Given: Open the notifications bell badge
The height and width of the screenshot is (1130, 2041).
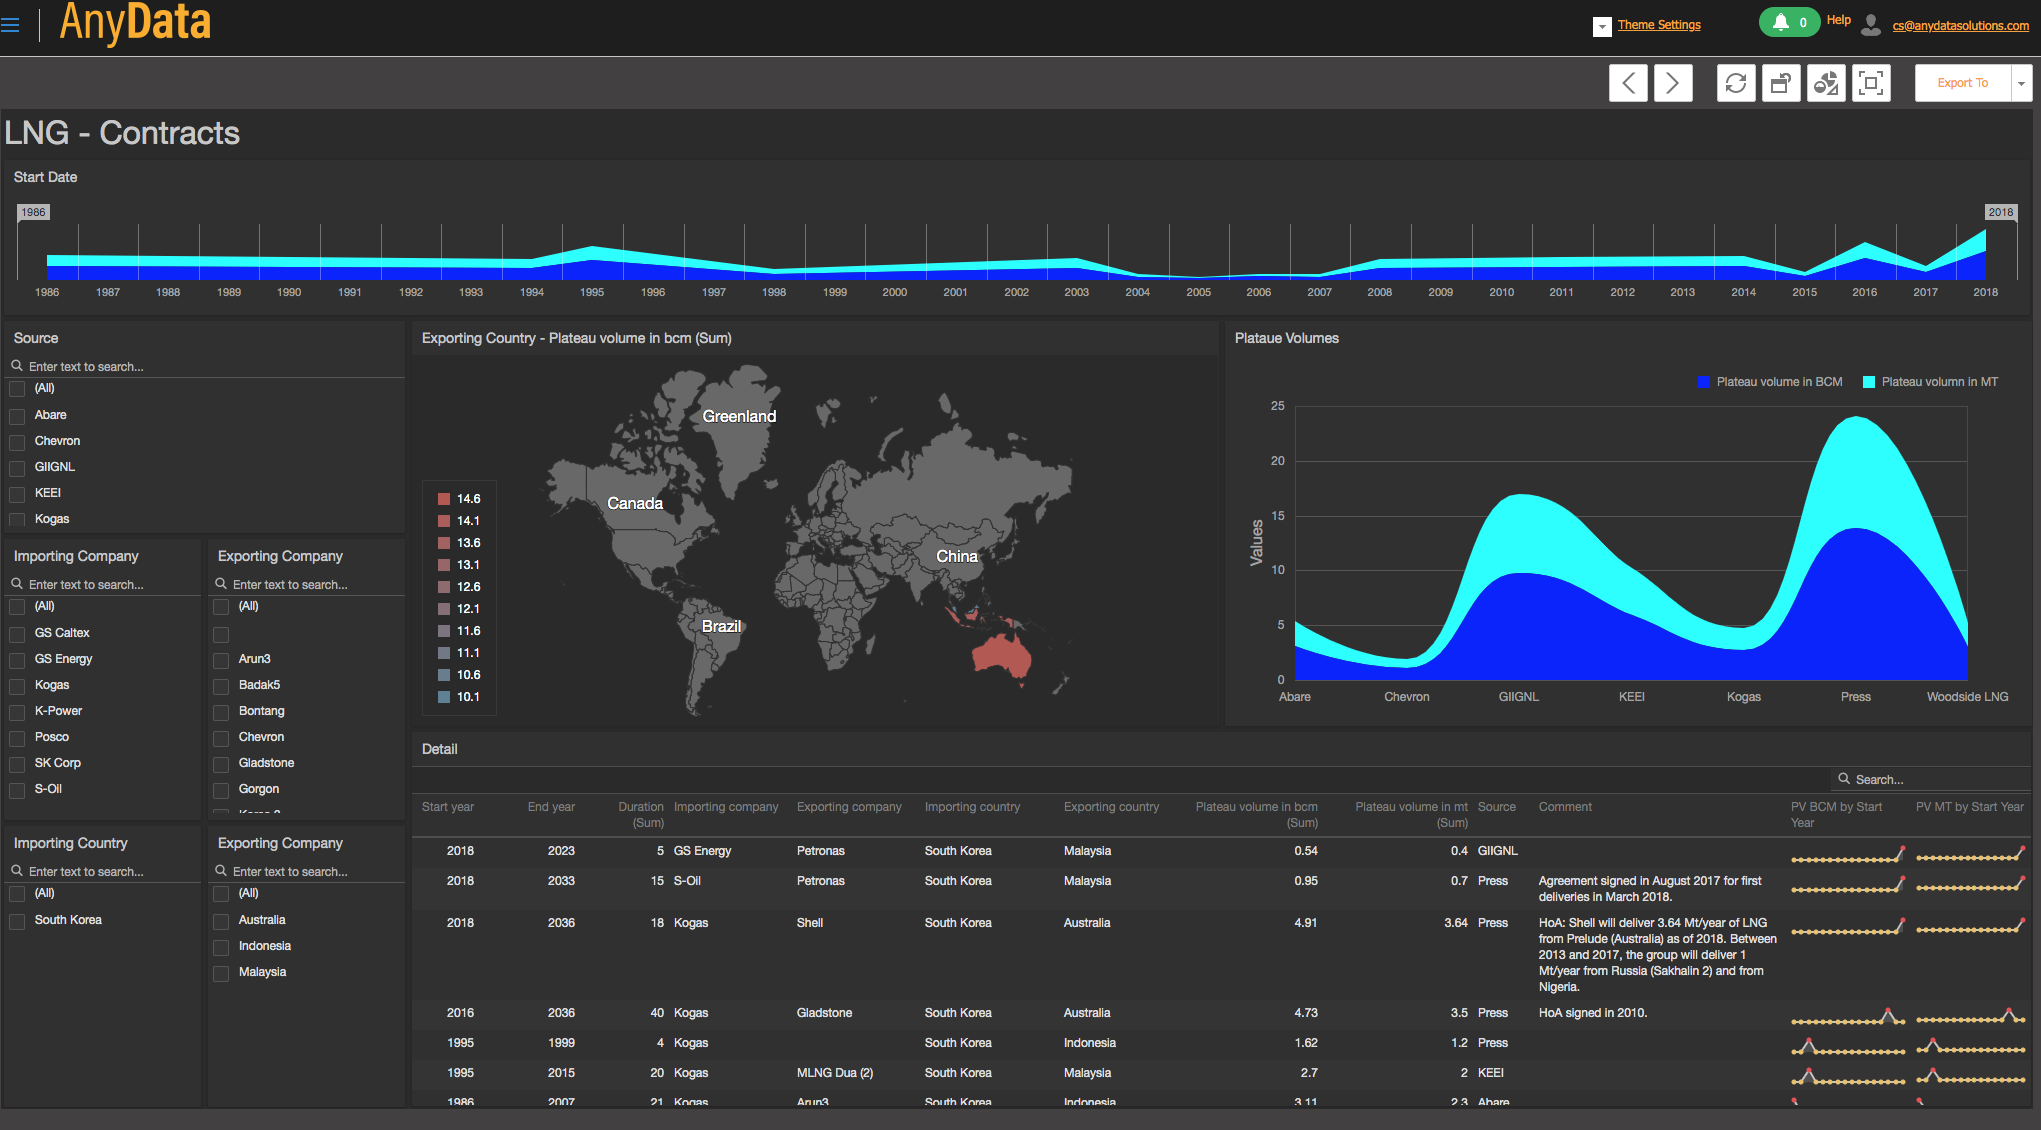Looking at the screenshot, I should tap(1789, 22).
